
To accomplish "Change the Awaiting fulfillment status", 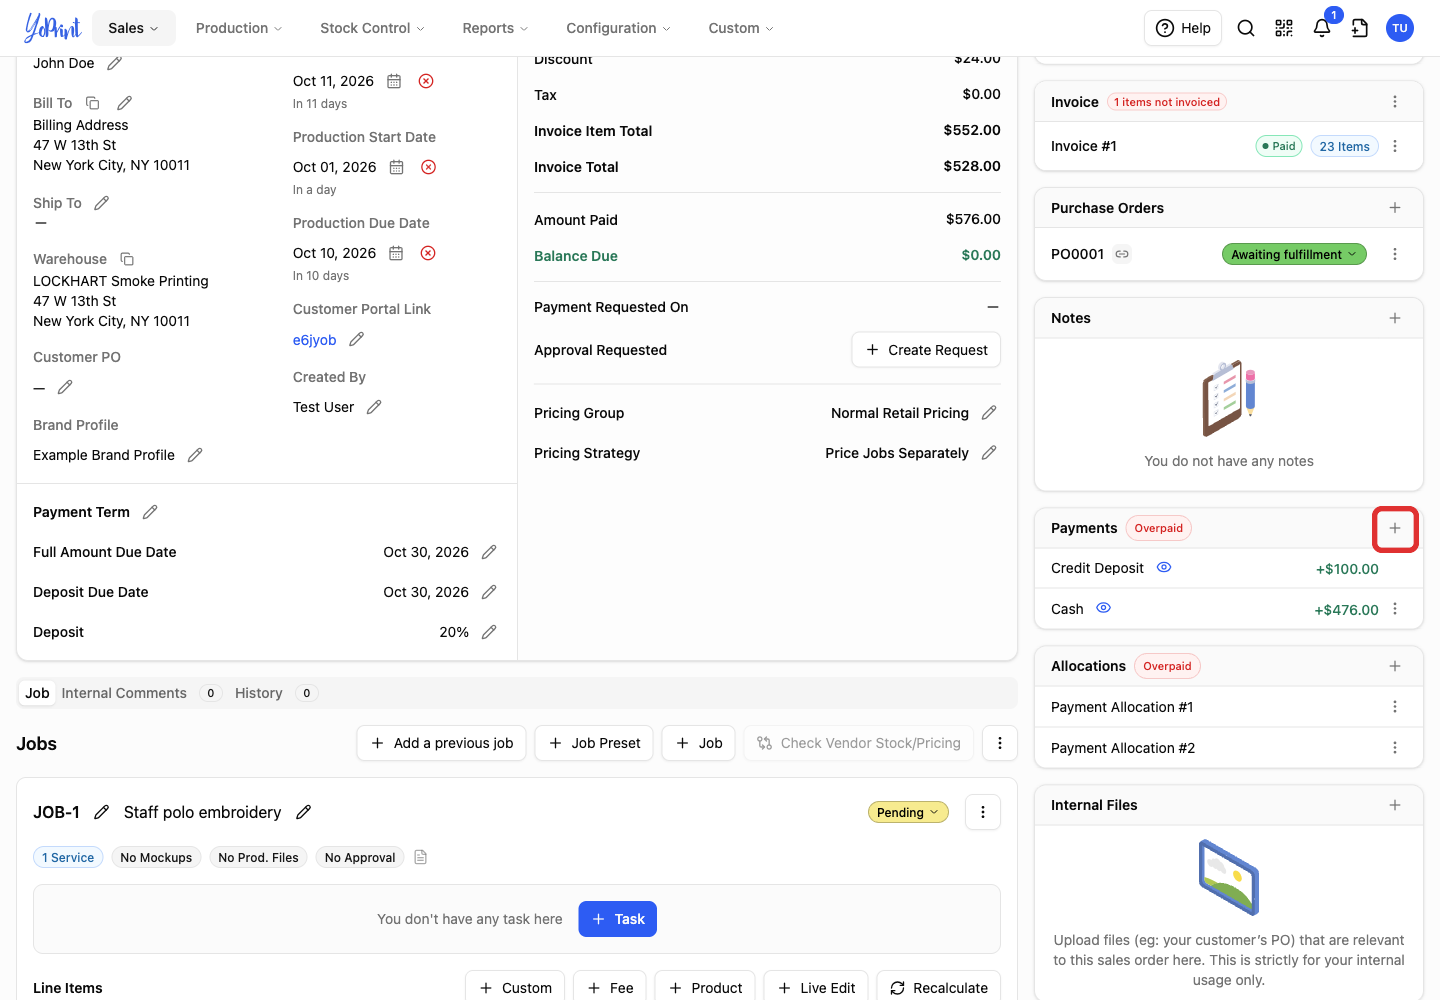I will point(1294,254).
